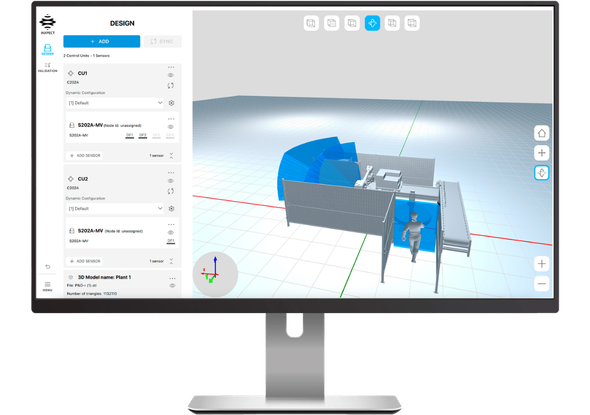Select the fifth cube view preset

pos(392,23)
